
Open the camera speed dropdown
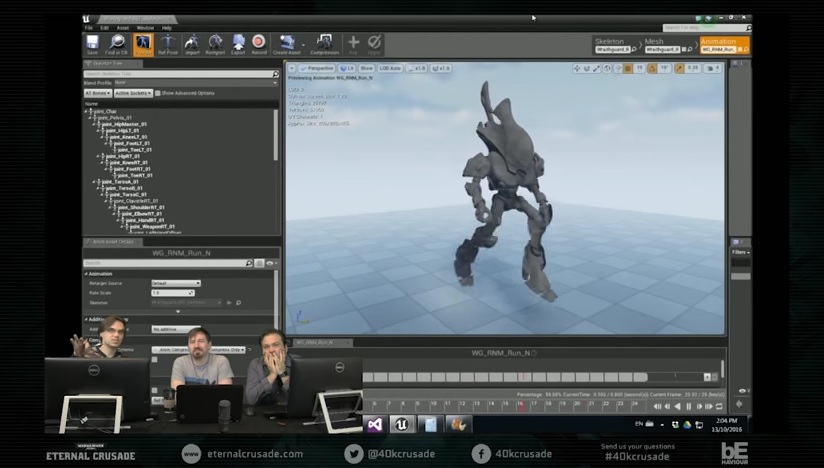713,68
